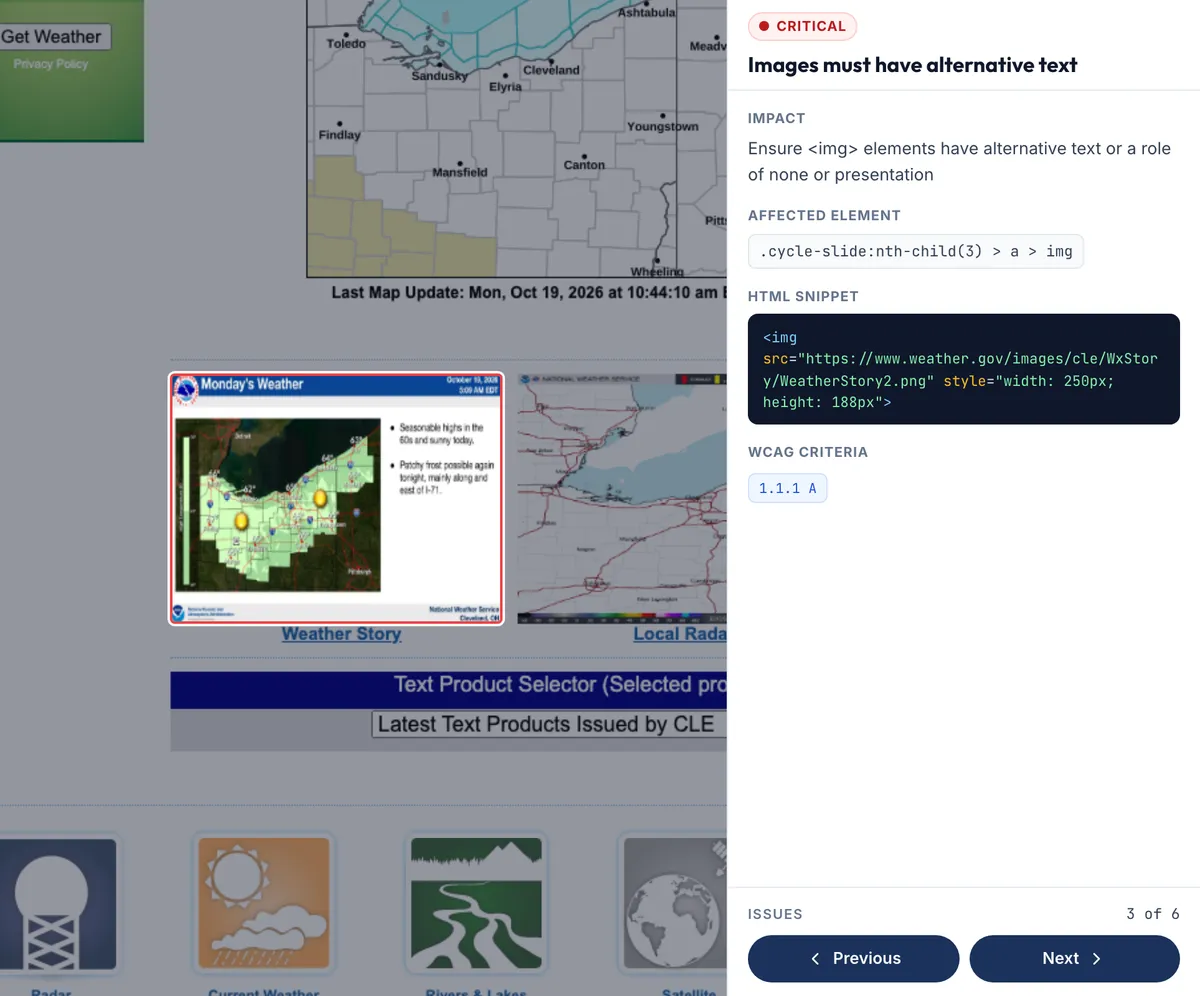Viewport: 1200px width, 996px height.
Task: Open the Latest Text Products Issued by CLE dropdown
Action: [x=549, y=724]
